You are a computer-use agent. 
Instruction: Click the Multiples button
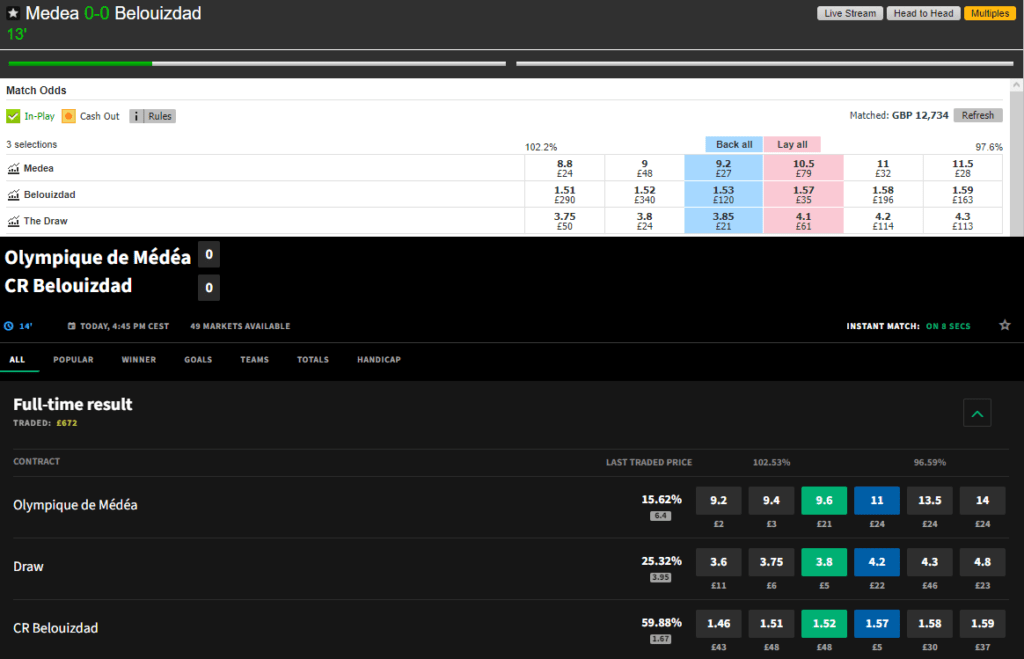(x=989, y=13)
